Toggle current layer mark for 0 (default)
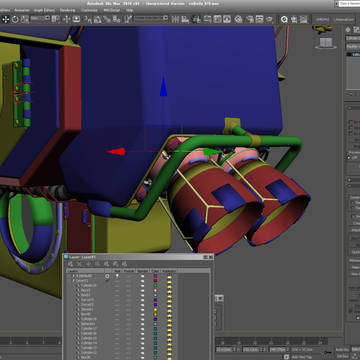Screen dimensions: 360x360 click(107, 276)
